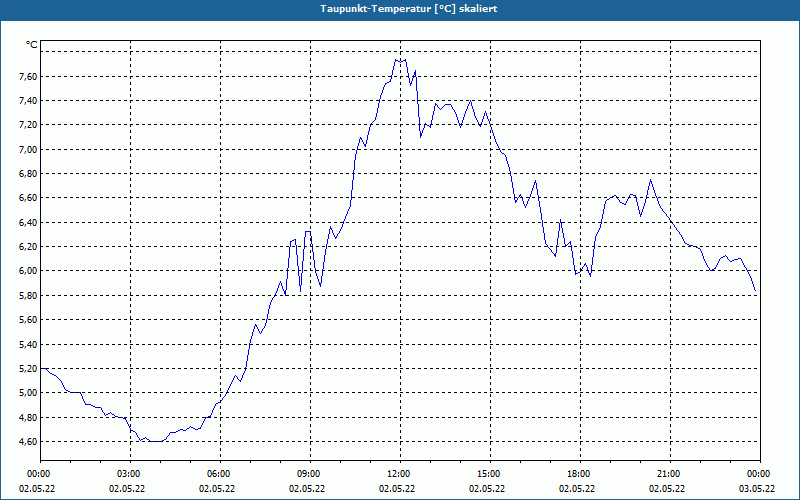Click the 6,40 y-axis value
800x500 pixels.
[x=28, y=222]
